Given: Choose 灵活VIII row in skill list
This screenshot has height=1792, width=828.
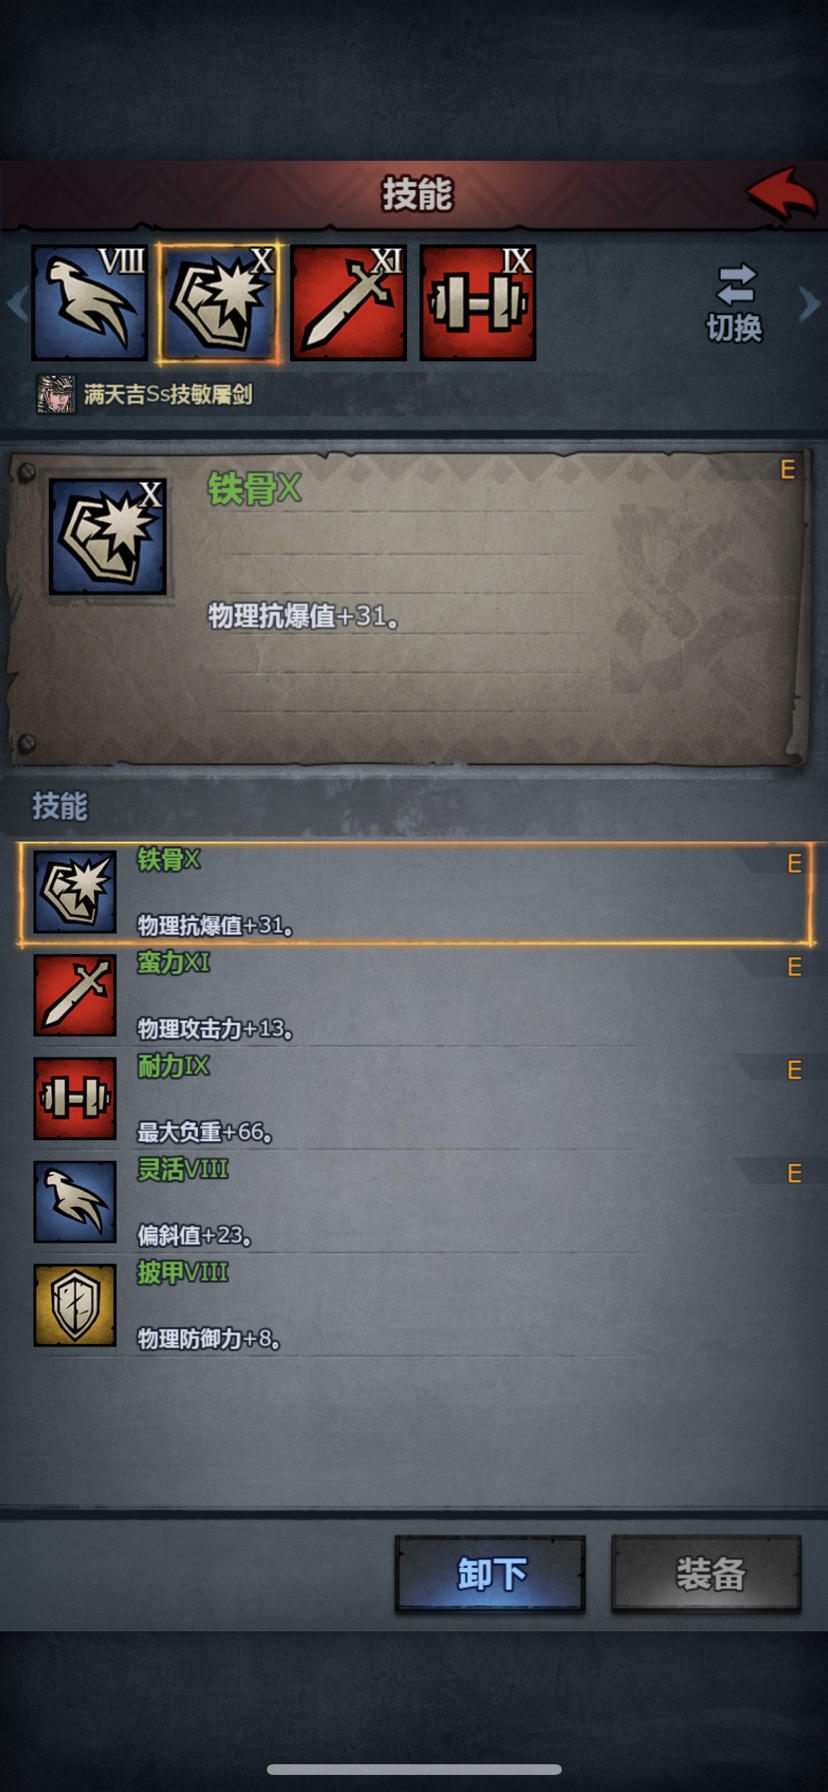Looking at the screenshot, I should tap(414, 1202).
